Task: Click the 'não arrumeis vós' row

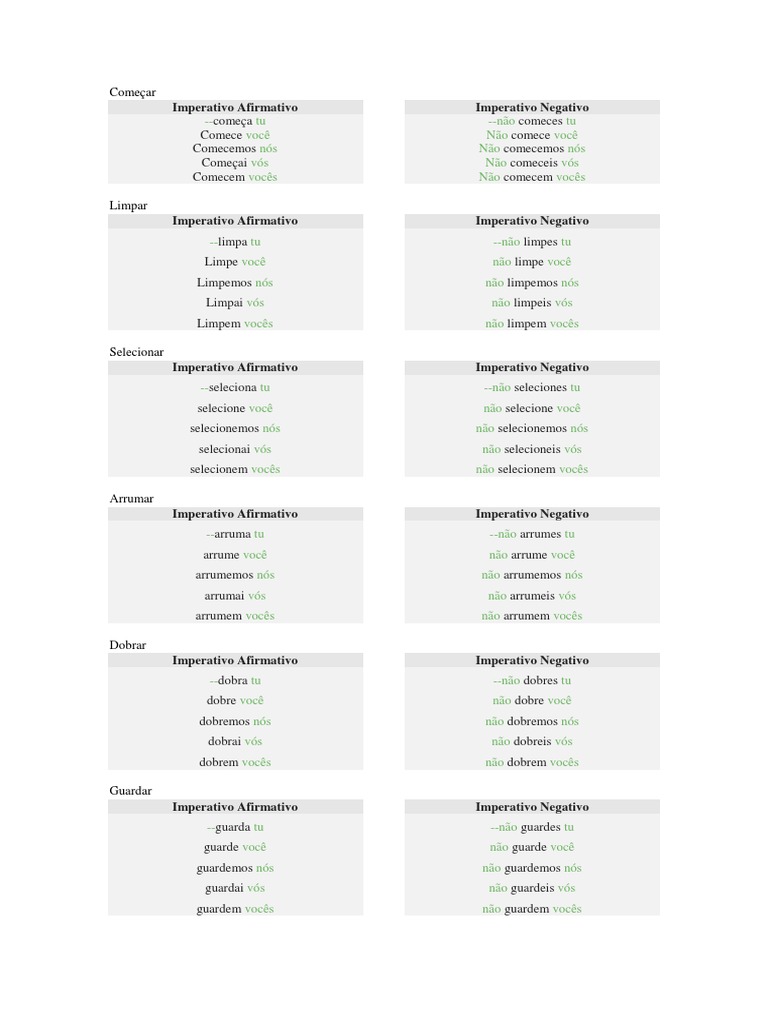Action: (x=532, y=596)
